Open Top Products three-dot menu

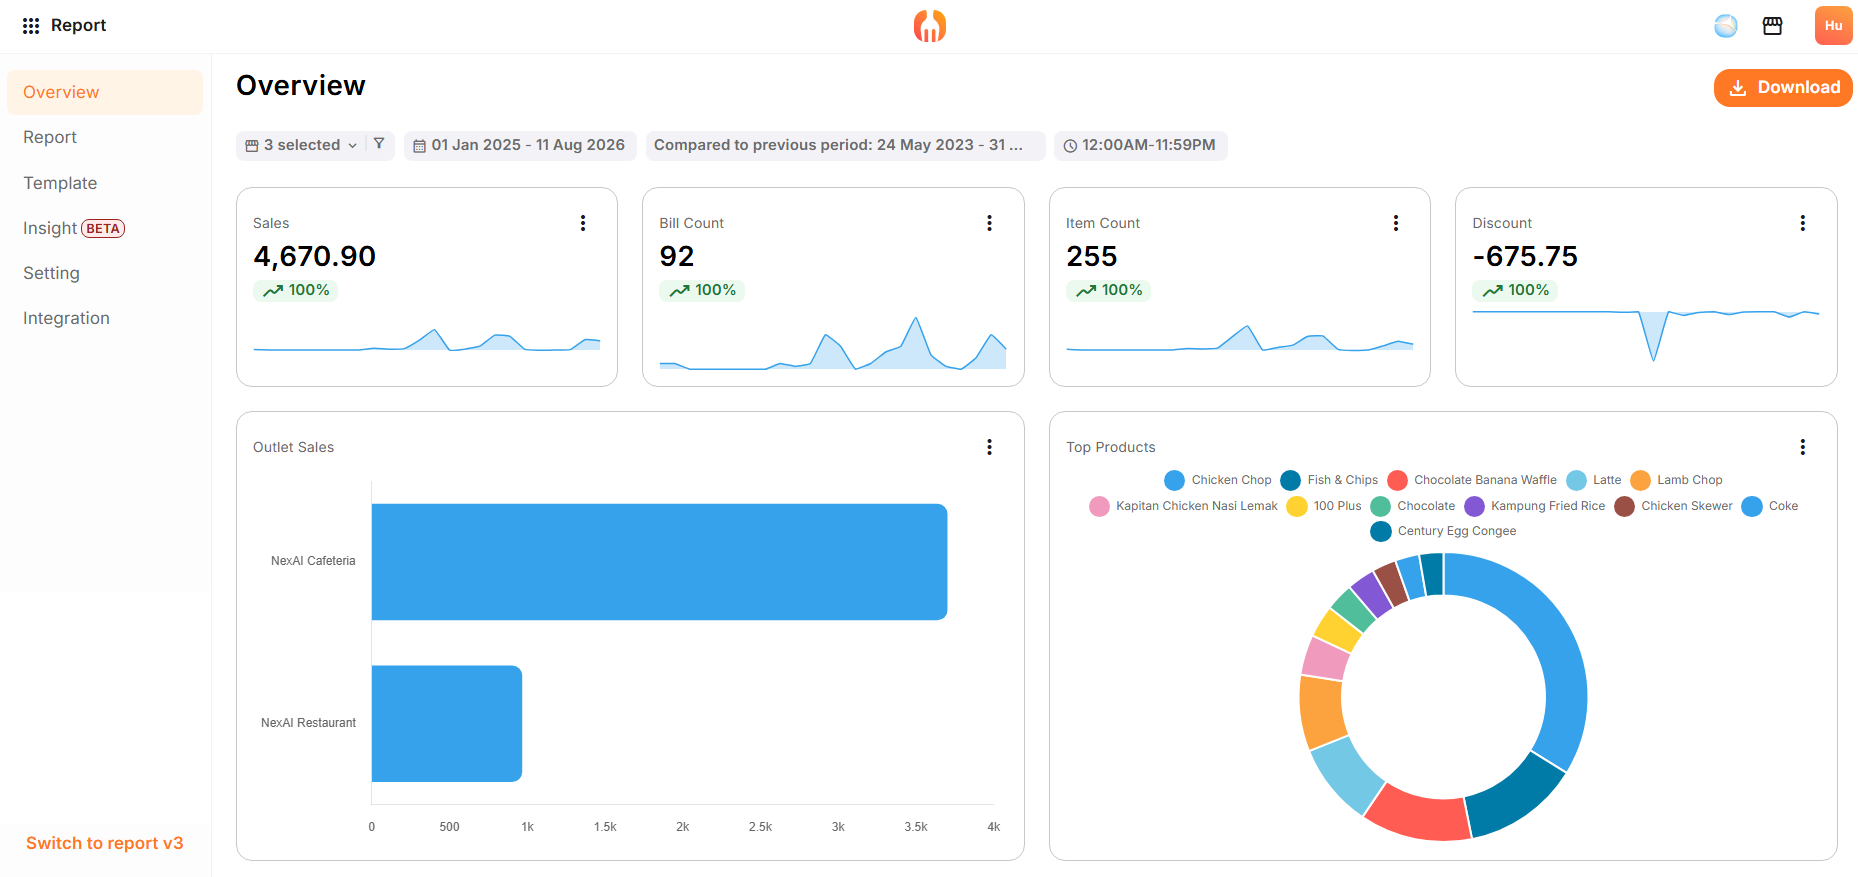point(1803,447)
